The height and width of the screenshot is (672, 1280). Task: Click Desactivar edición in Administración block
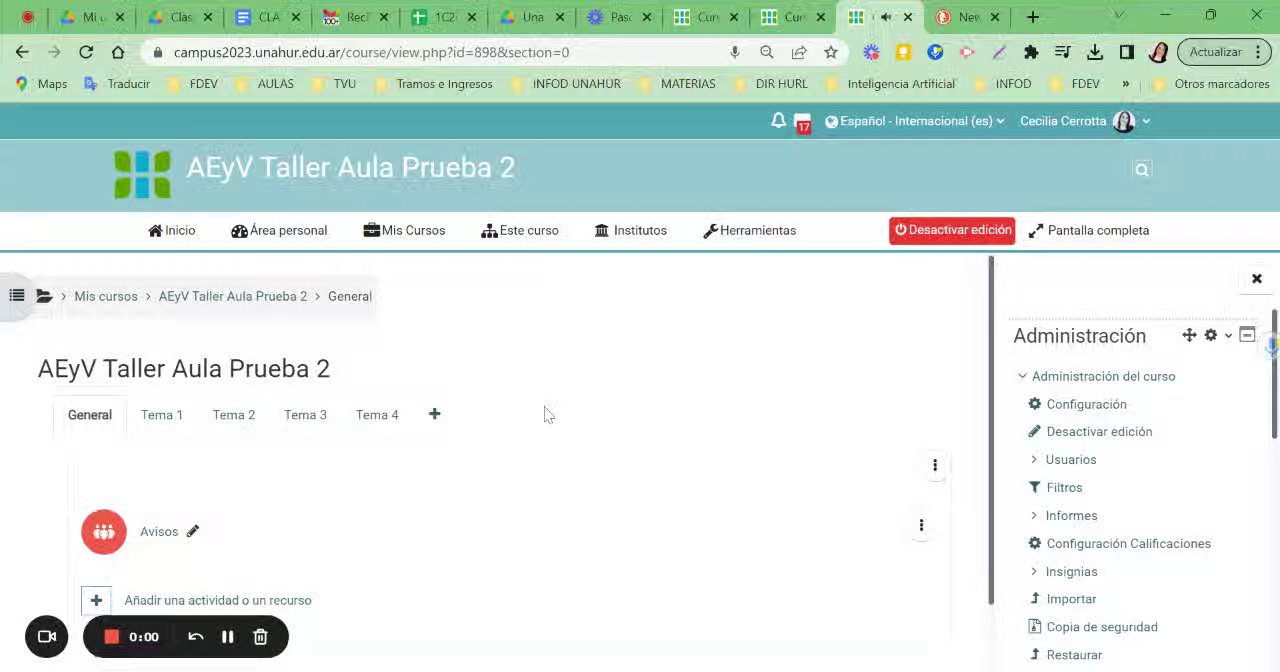tap(1099, 431)
